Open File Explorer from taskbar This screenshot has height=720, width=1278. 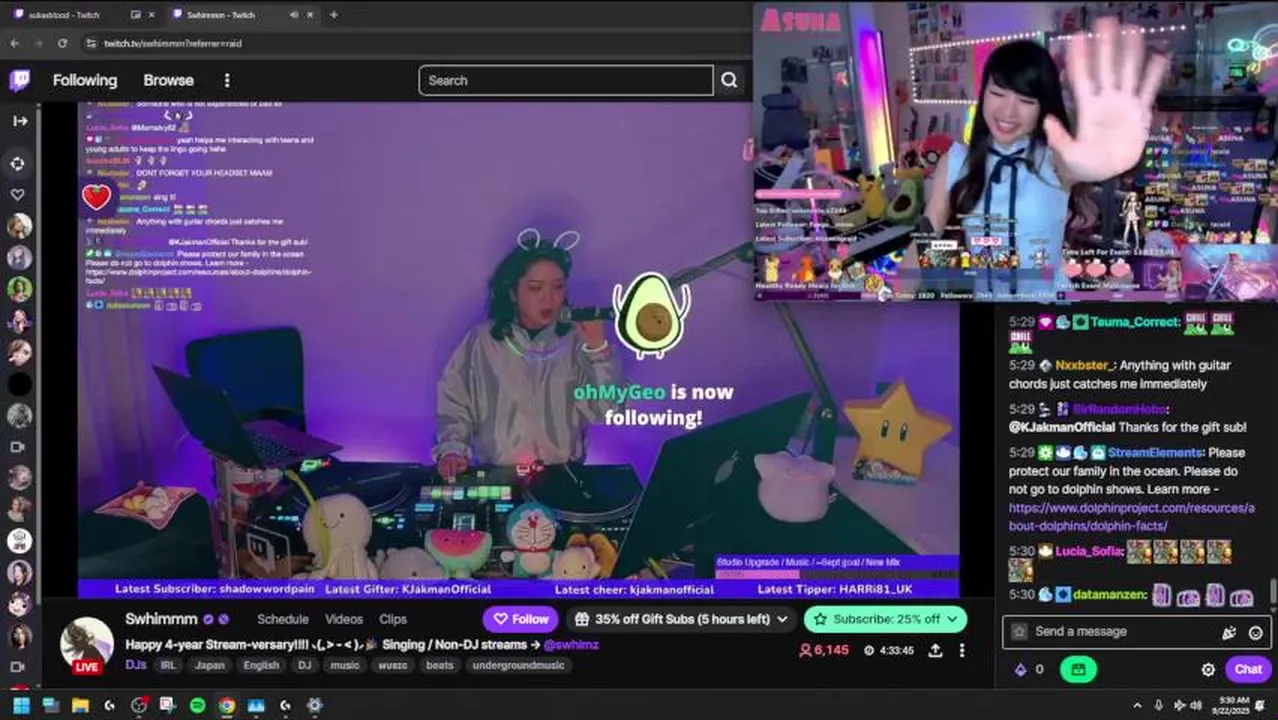tap(80, 705)
